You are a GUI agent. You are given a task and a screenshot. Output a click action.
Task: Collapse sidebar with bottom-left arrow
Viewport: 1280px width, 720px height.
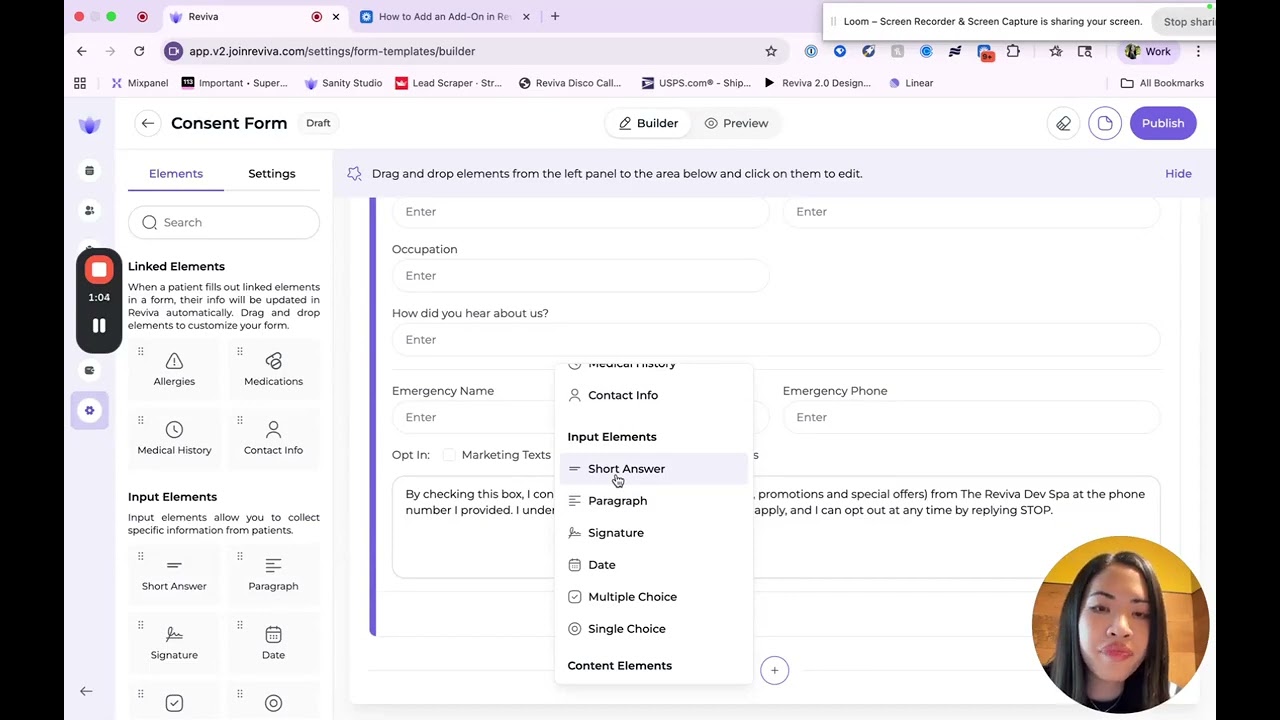(x=86, y=691)
